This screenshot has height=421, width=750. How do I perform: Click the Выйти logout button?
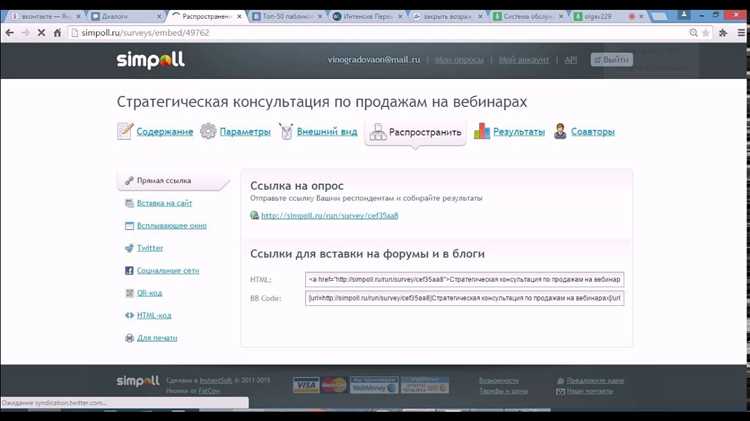[x=612, y=60]
